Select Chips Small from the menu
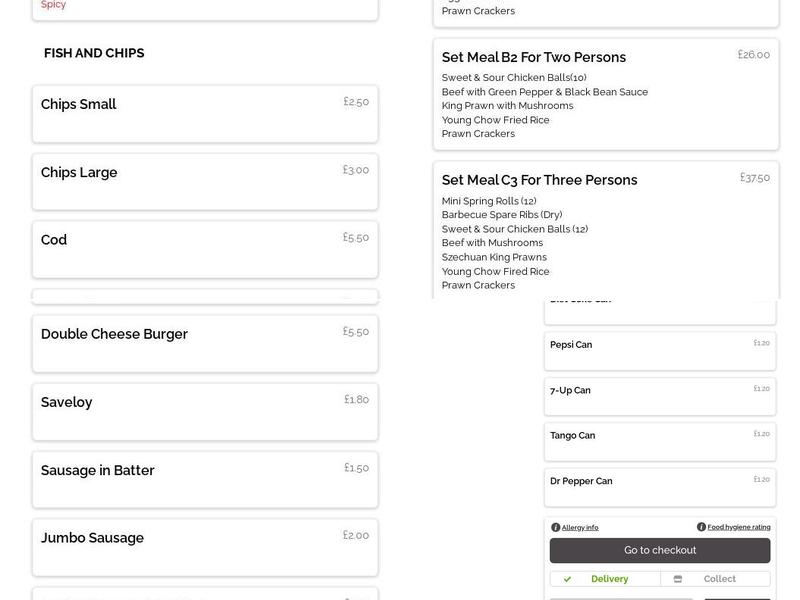The width and height of the screenshot is (800, 600). click(x=204, y=113)
